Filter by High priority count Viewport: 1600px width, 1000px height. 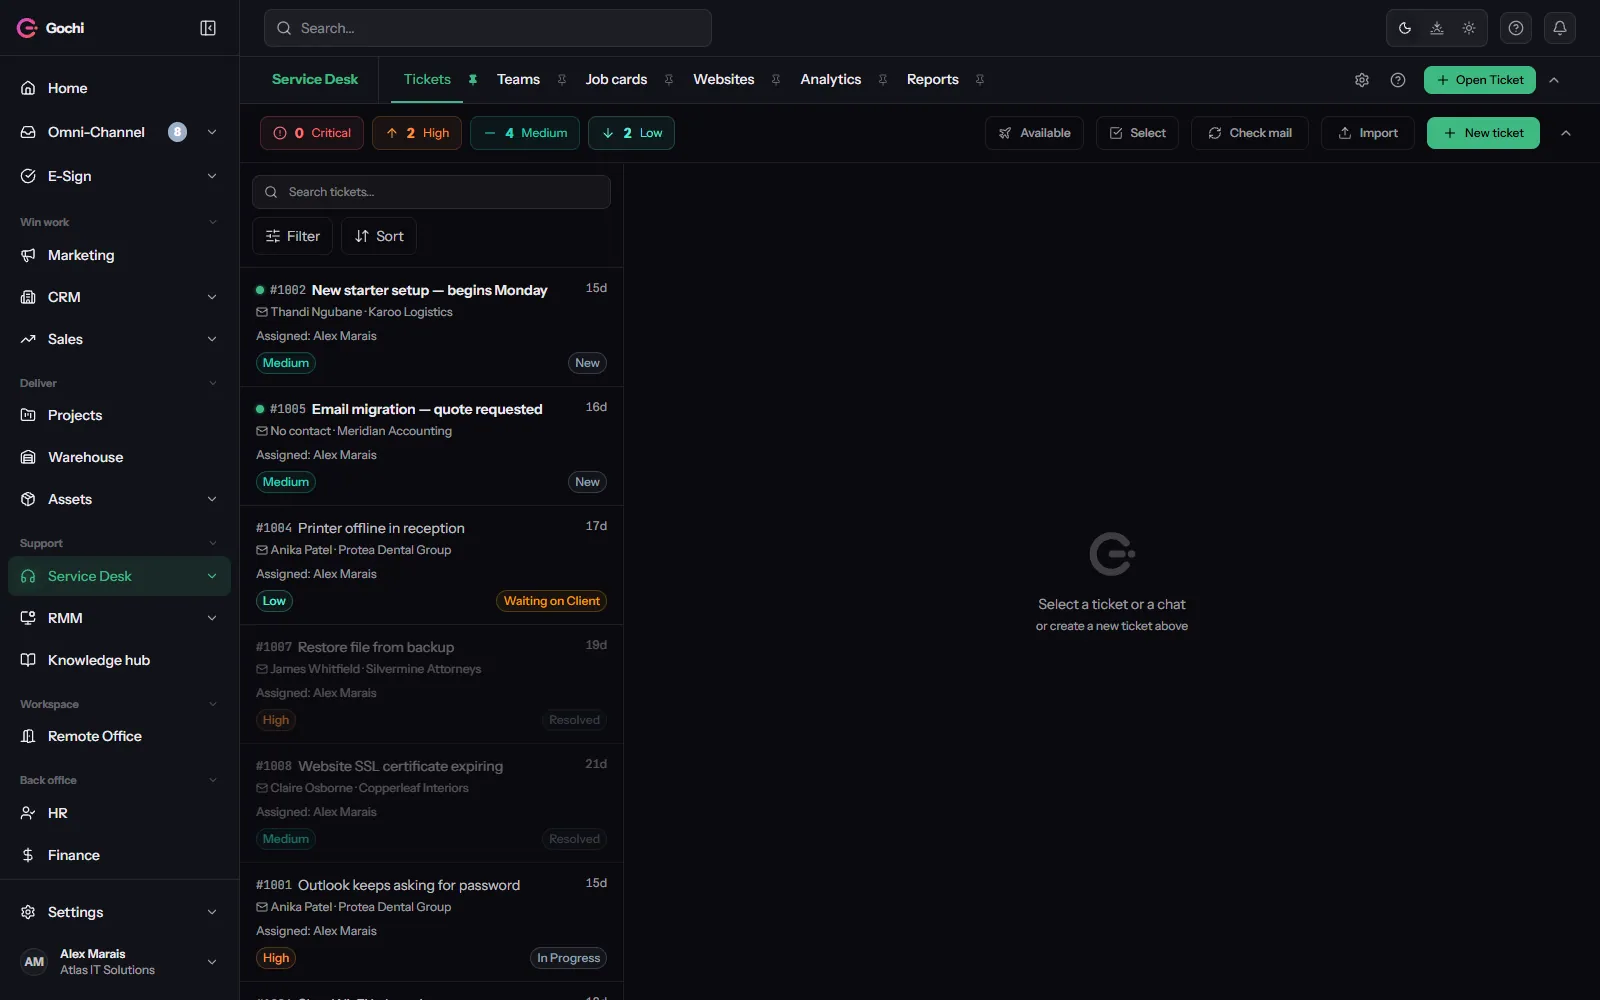[417, 133]
